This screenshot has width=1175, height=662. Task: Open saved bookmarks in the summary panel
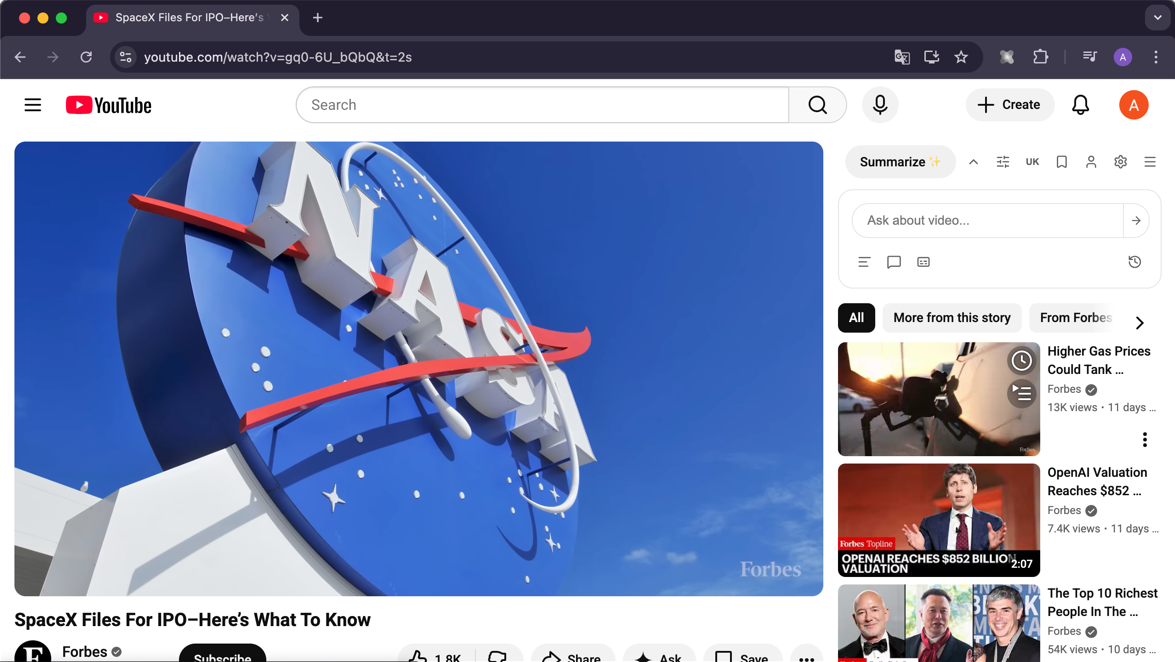[x=1061, y=162]
